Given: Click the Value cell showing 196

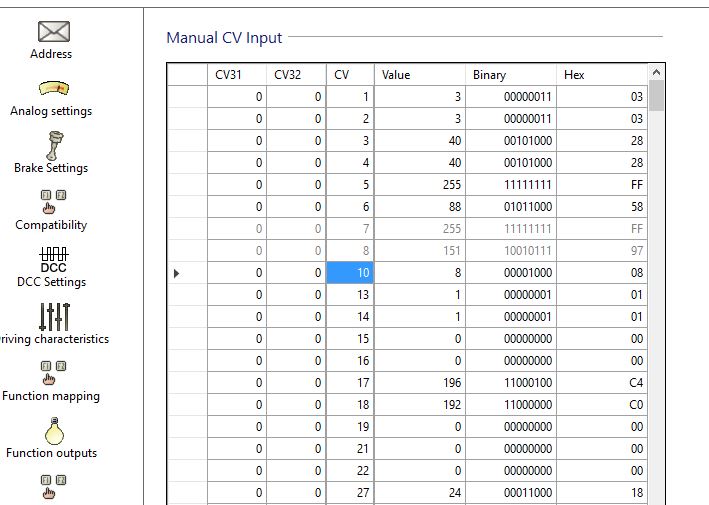Looking at the screenshot, I should click(x=420, y=382).
